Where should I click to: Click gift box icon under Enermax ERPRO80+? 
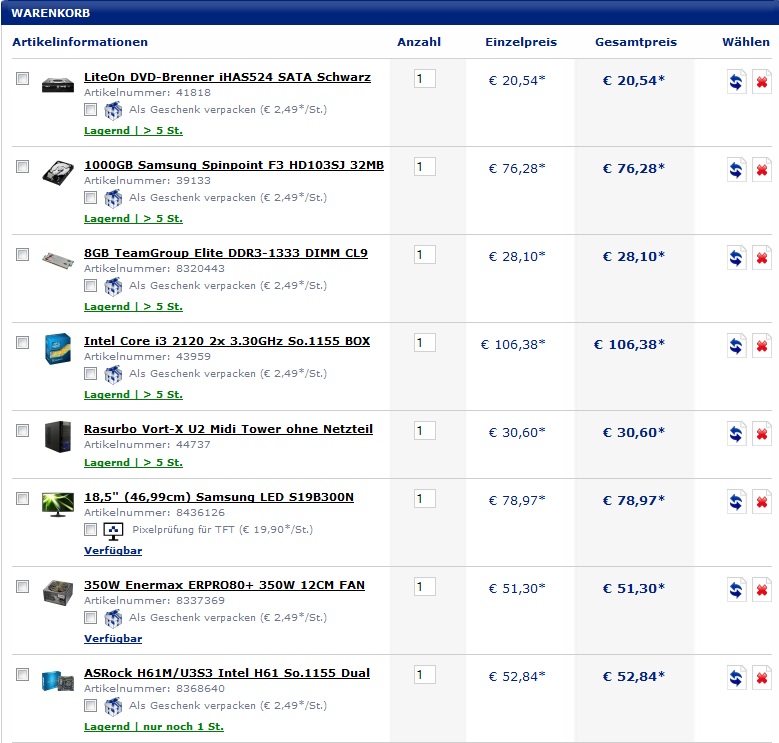113,618
